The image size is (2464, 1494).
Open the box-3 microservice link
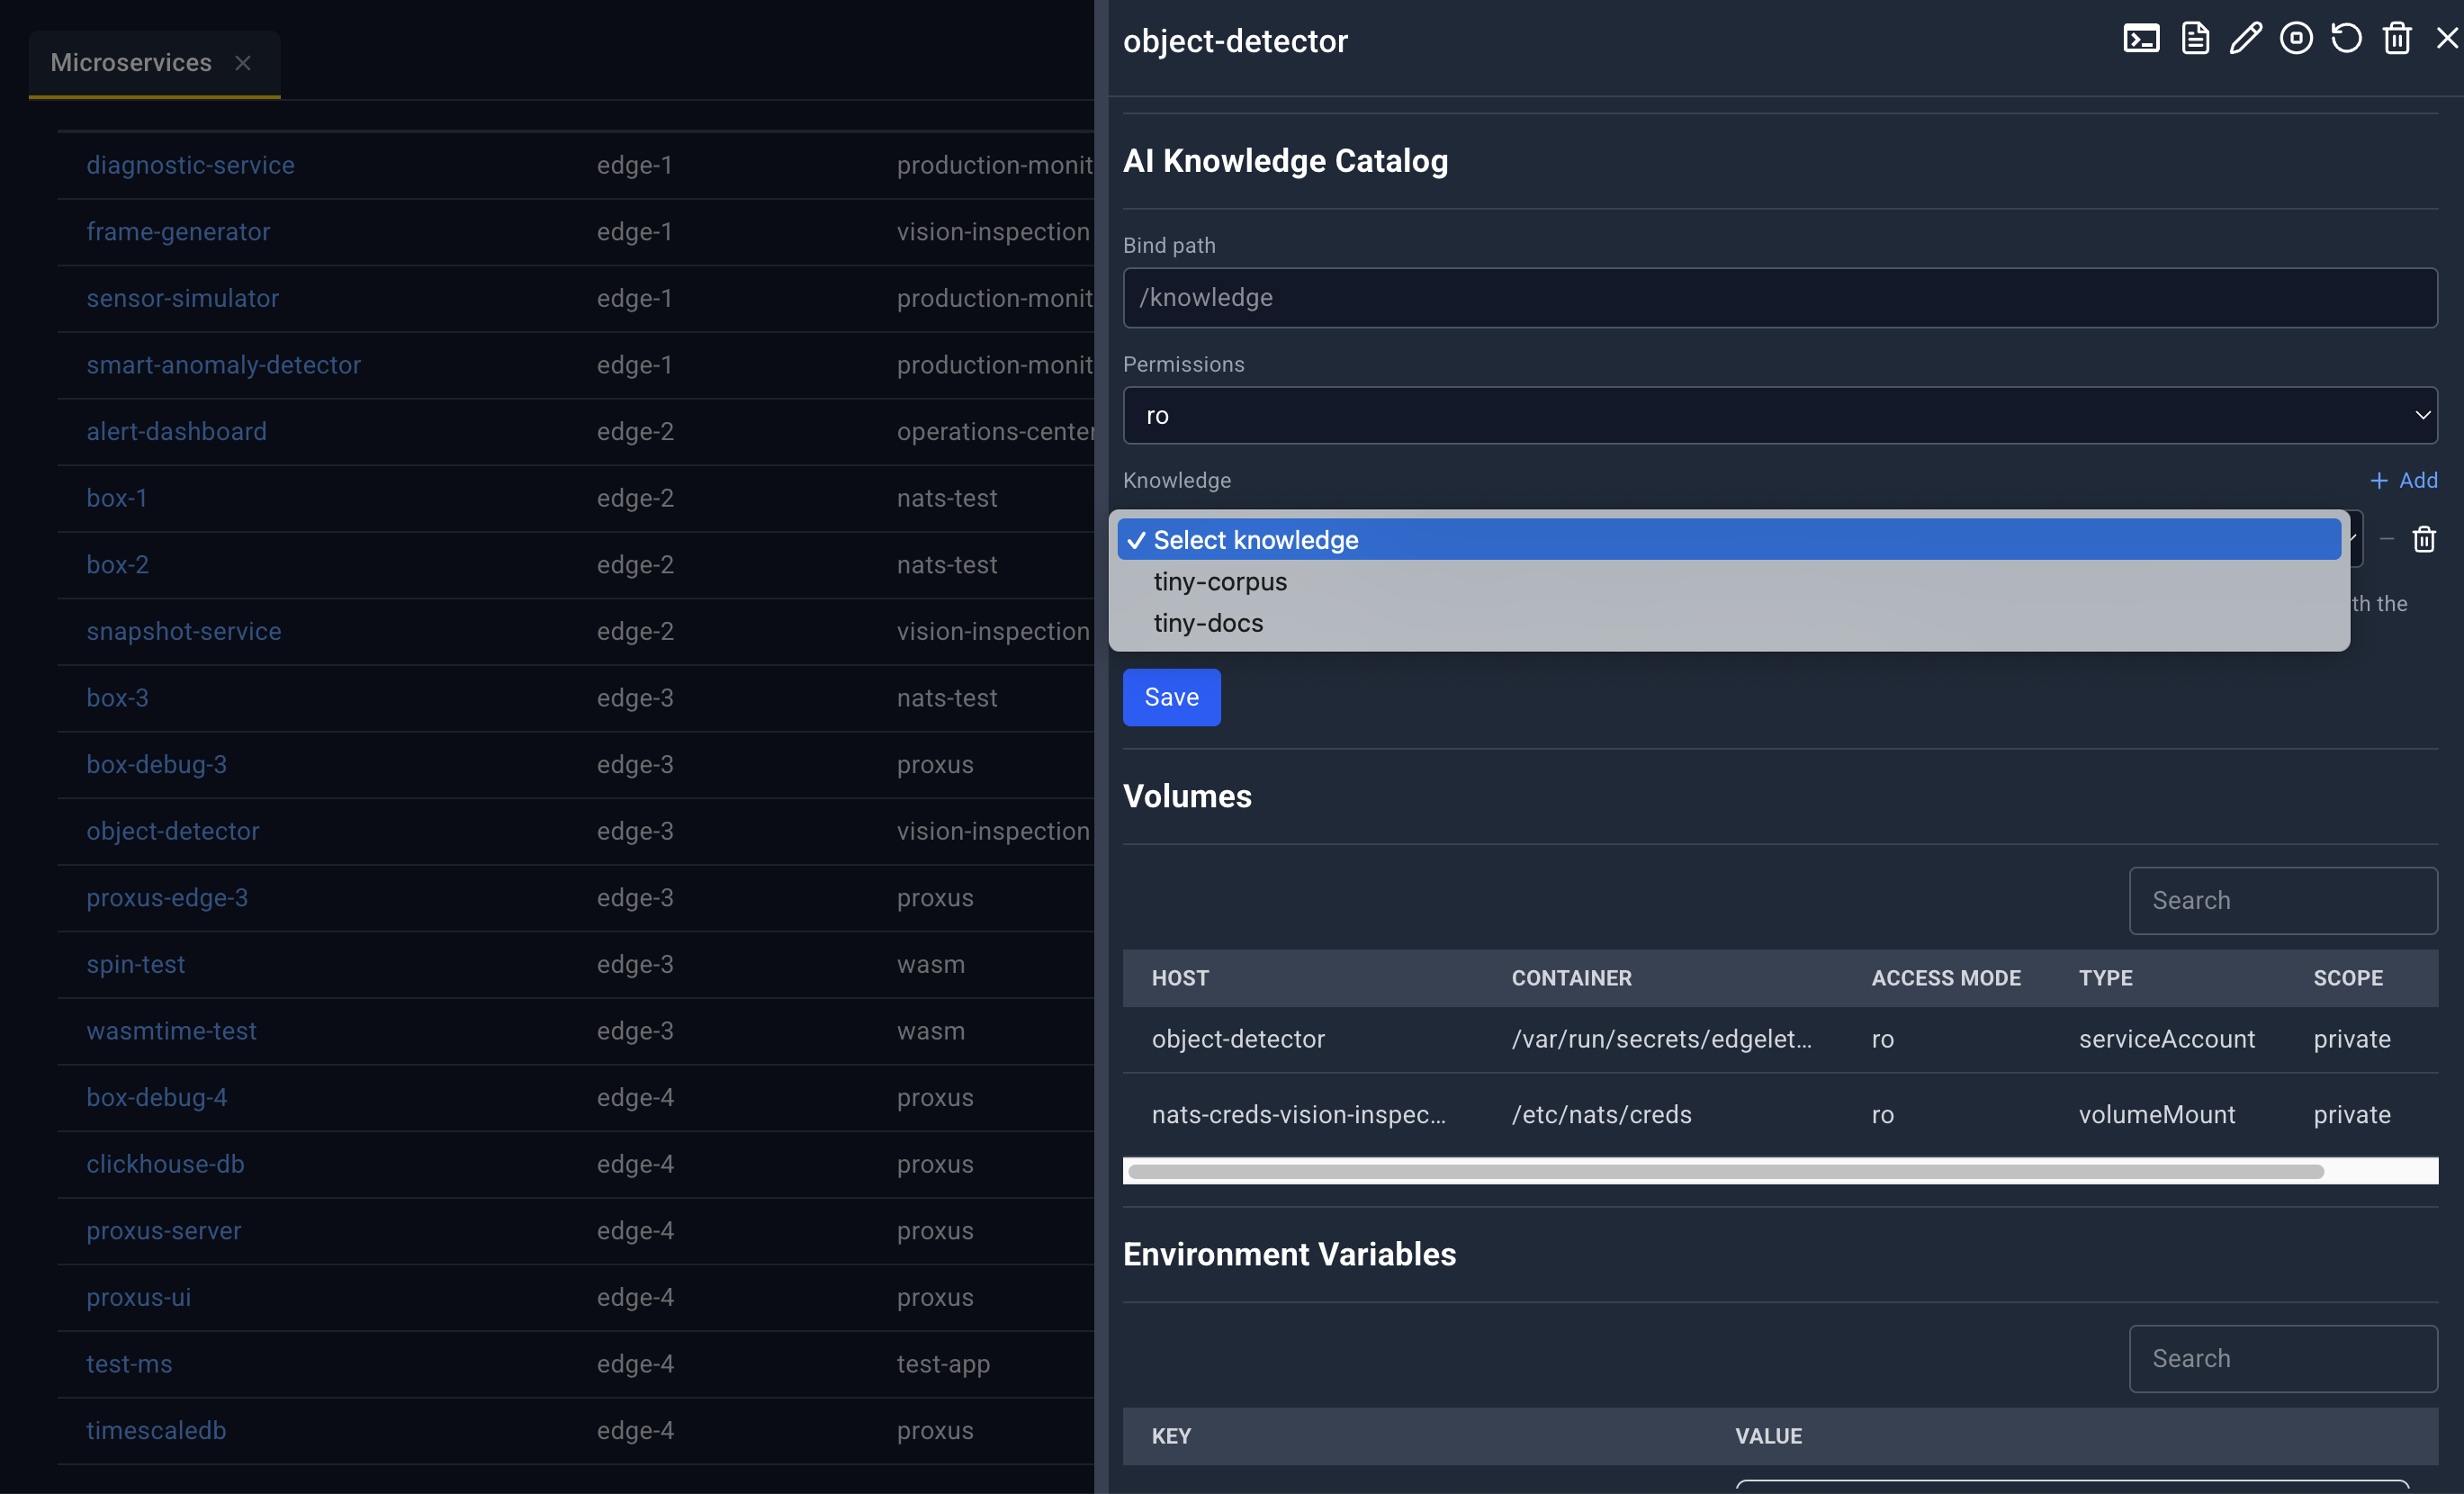coord(117,698)
